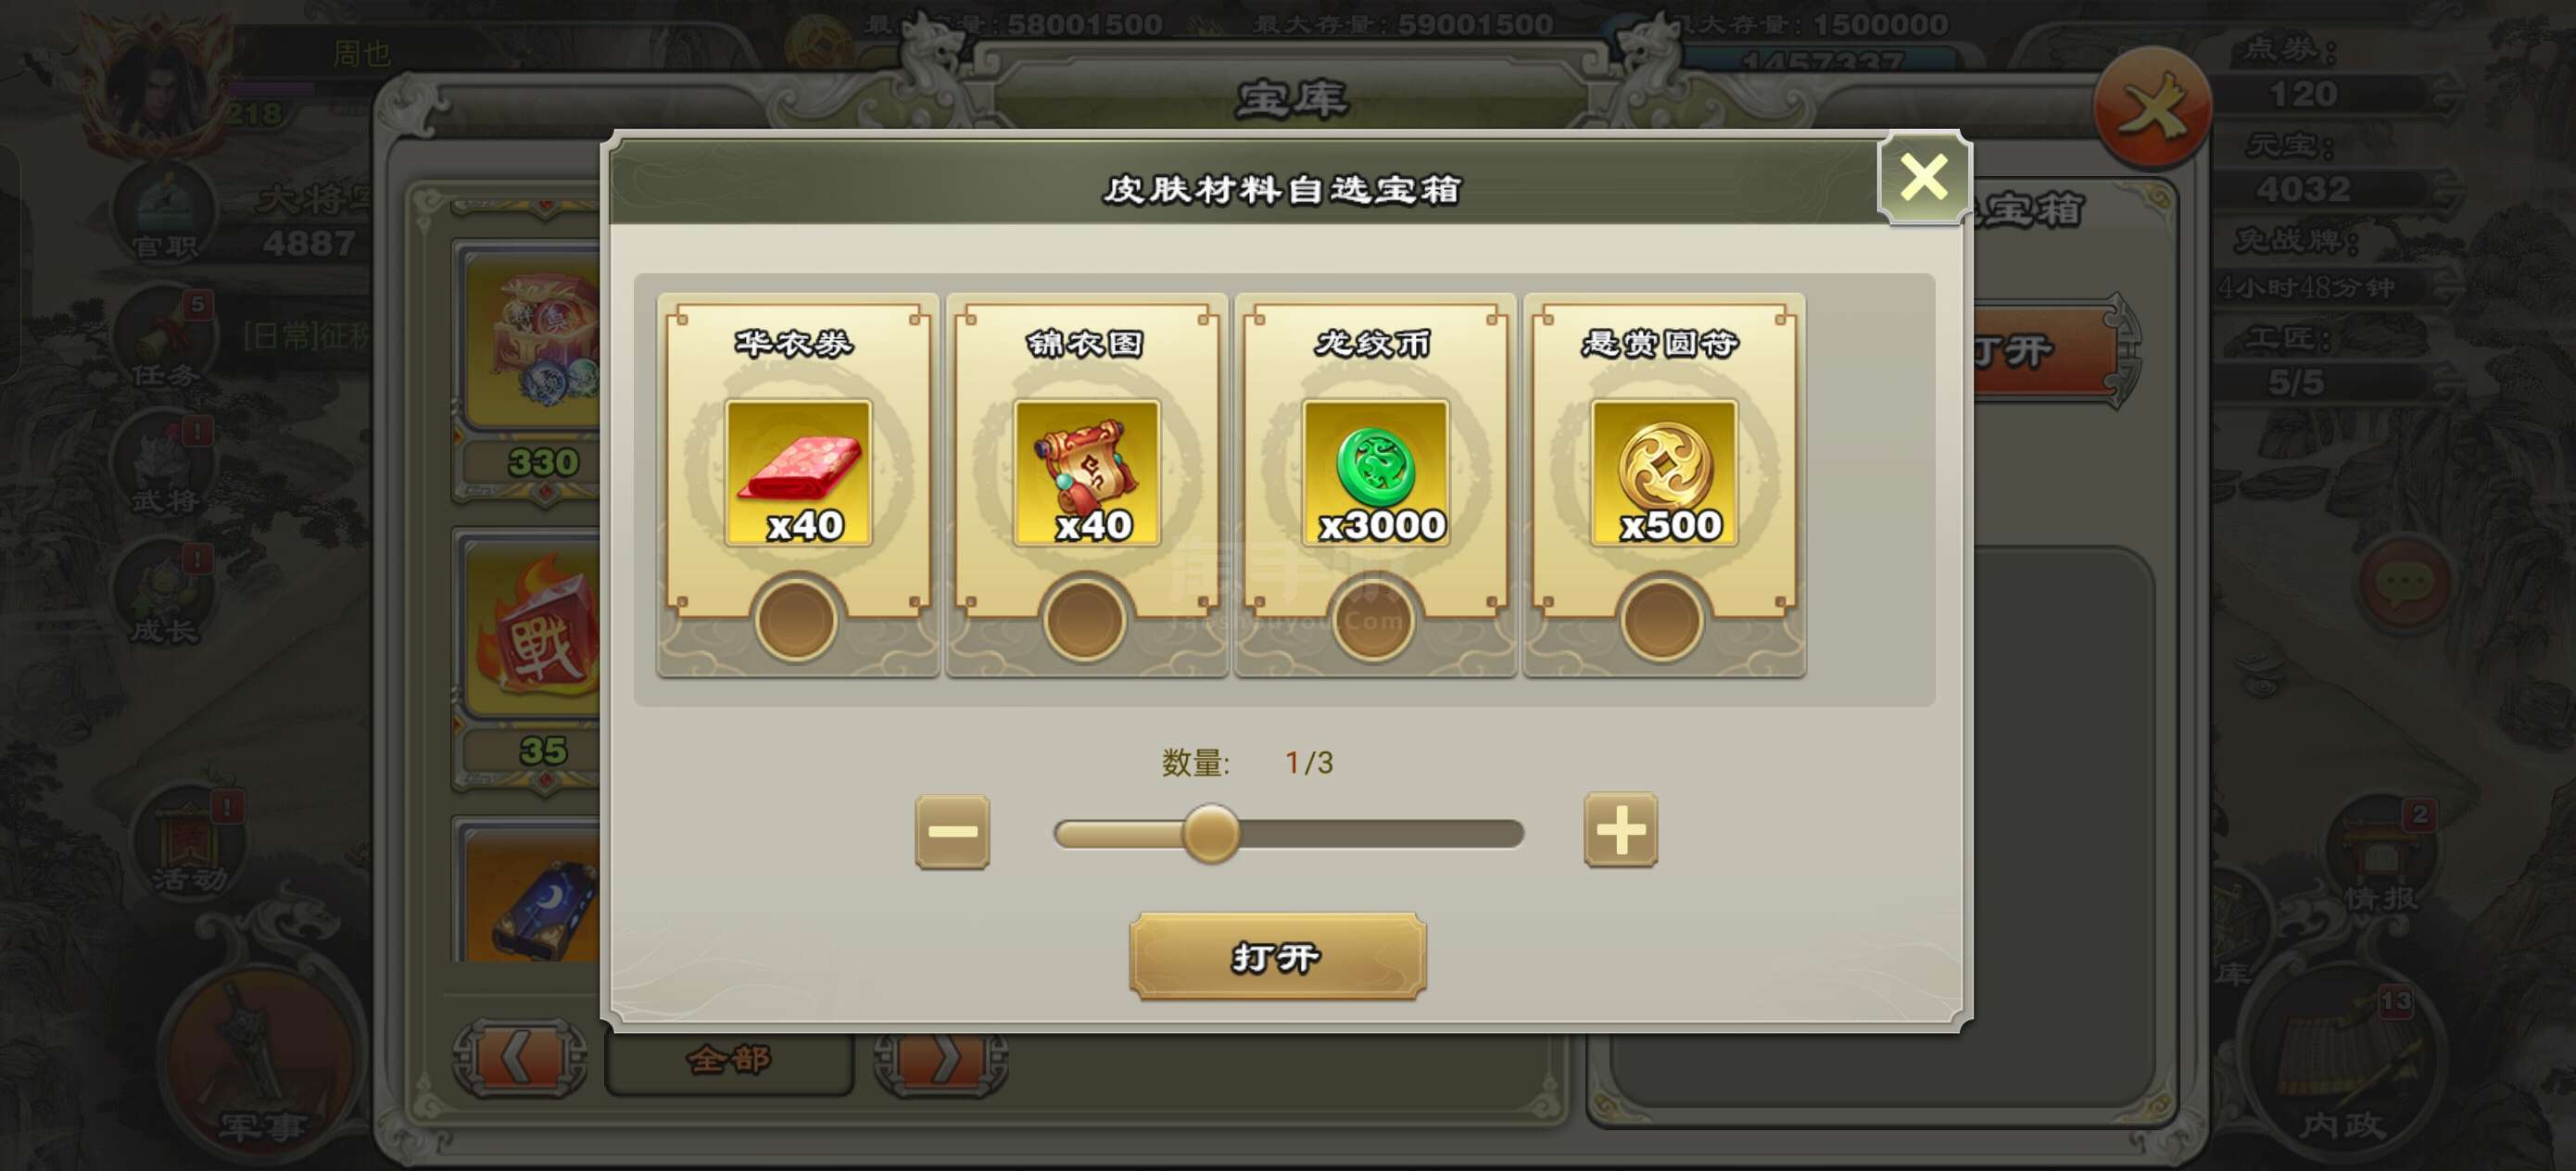
Task: Click the quantity slider handle
Action: (x=1211, y=833)
